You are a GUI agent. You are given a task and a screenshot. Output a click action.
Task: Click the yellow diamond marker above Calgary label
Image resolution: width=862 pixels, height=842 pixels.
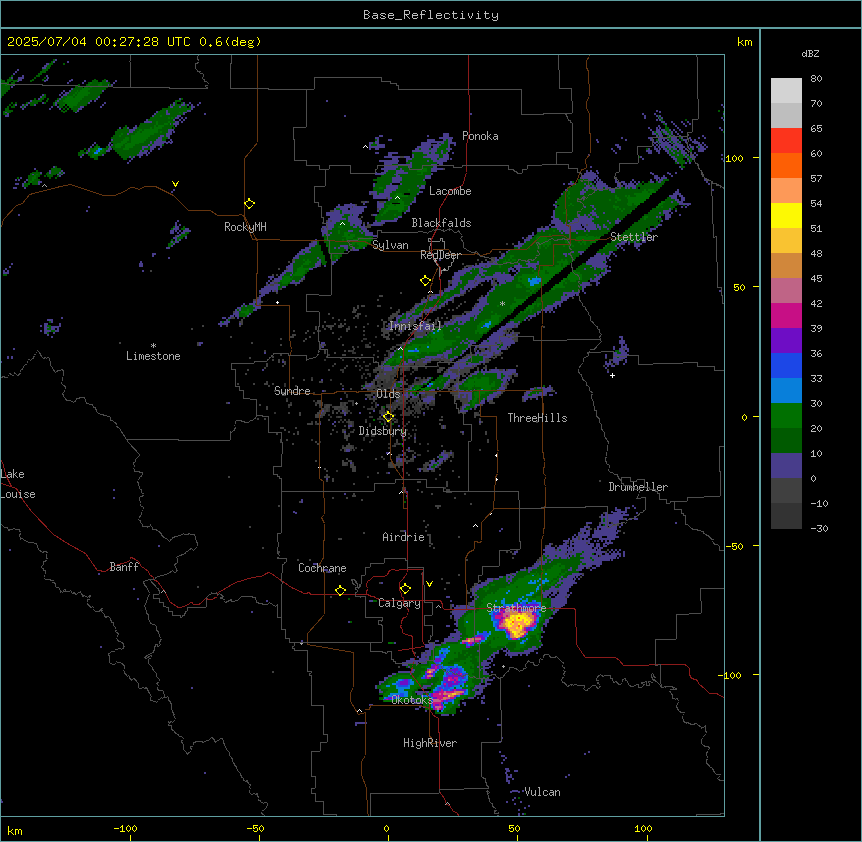click(x=405, y=589)
